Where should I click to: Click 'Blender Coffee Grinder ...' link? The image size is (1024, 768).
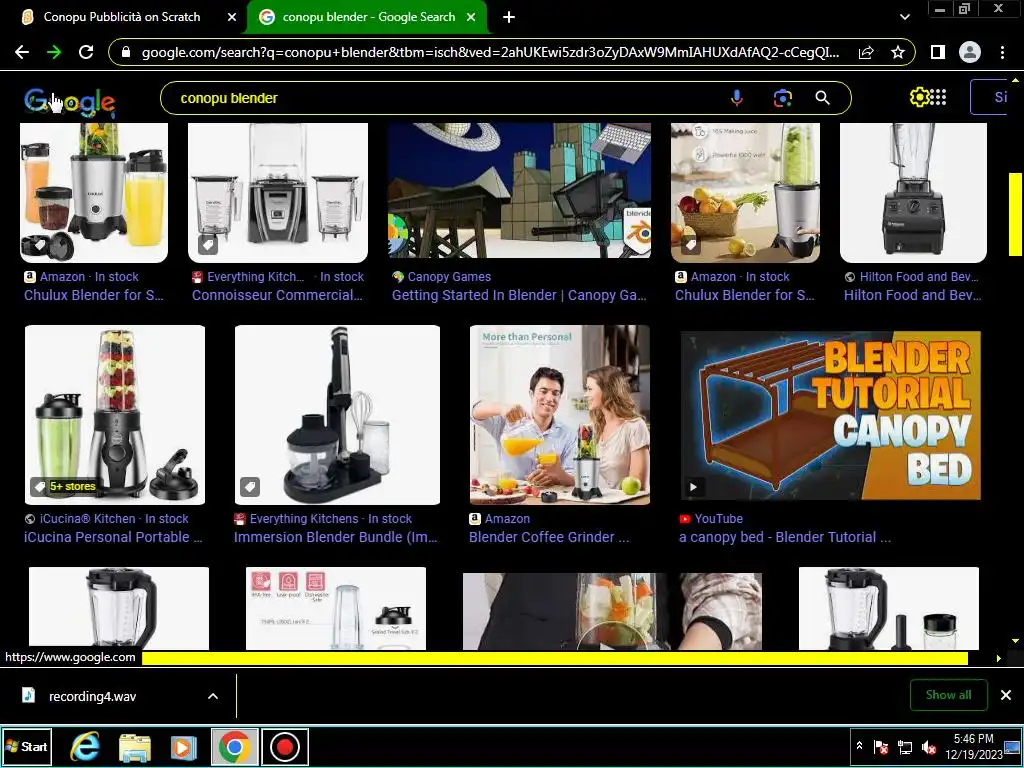[549, 537]
